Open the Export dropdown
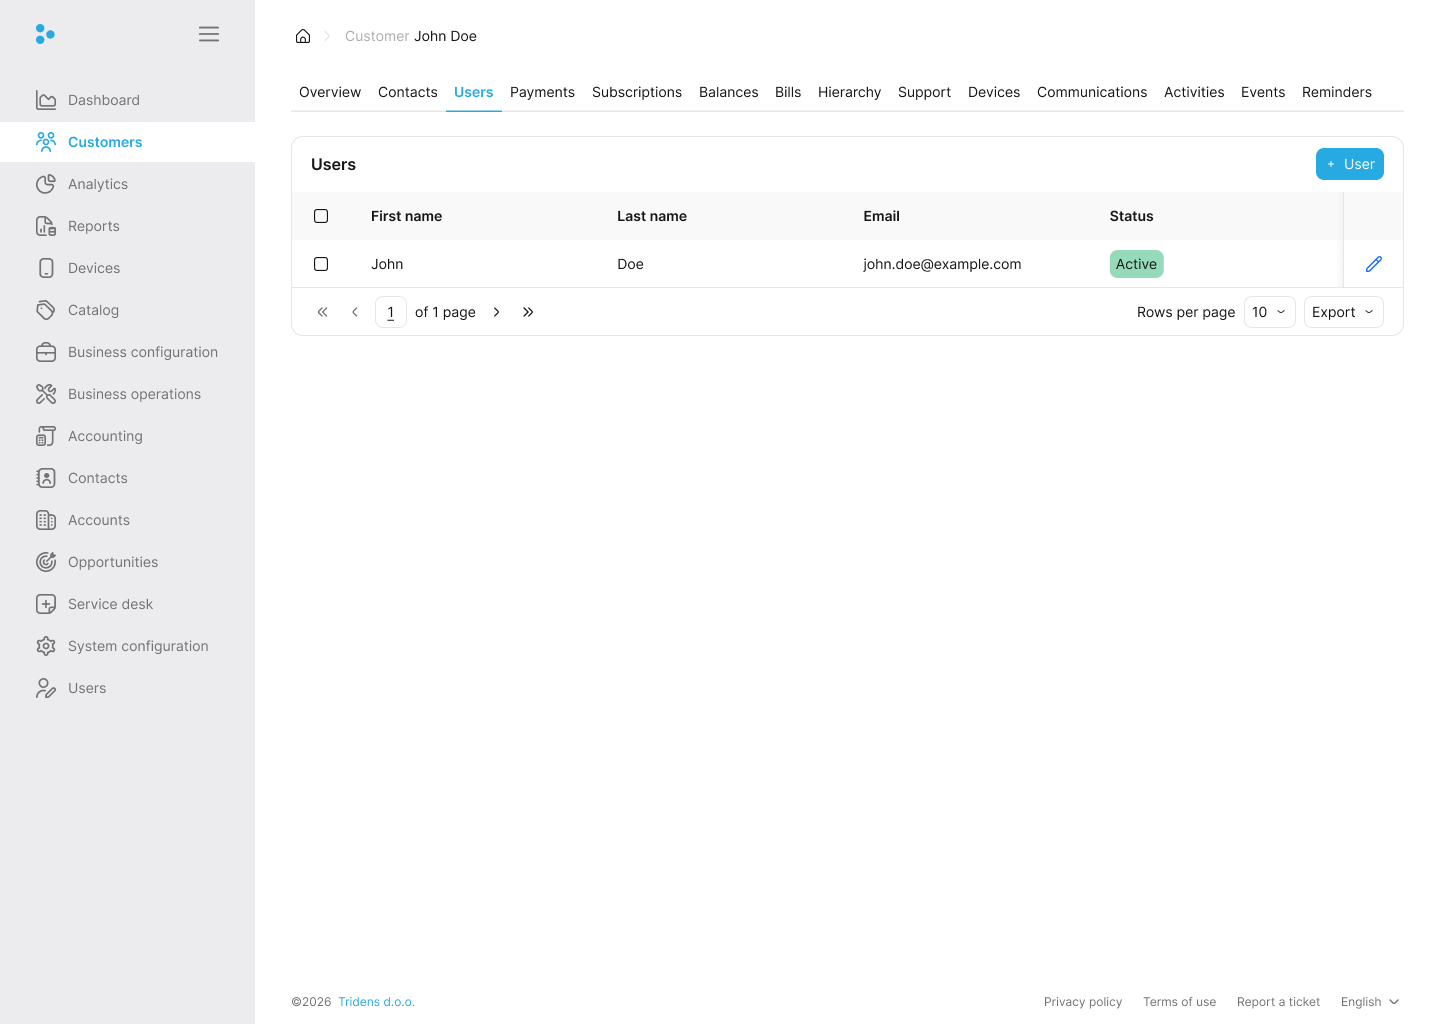Image resolution: width=1440 pixels, height=1024 pixels. (x=1343, y=312)
